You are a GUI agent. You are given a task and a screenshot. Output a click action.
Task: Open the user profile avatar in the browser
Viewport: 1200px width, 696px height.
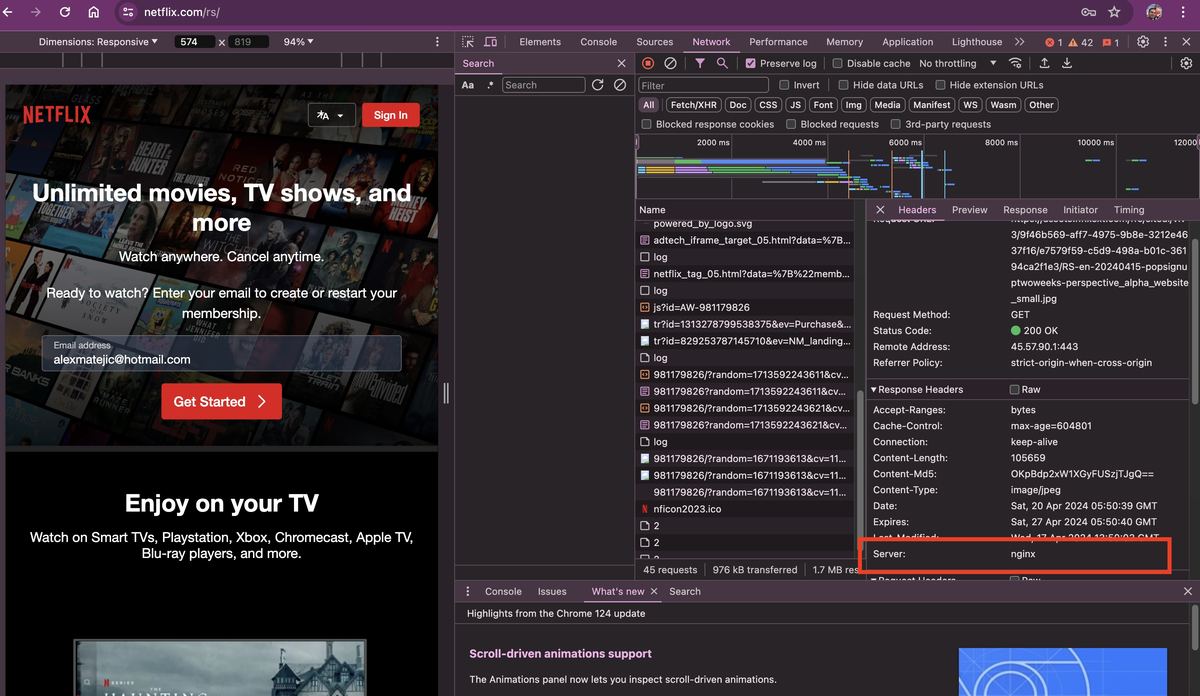point(1153,12)
